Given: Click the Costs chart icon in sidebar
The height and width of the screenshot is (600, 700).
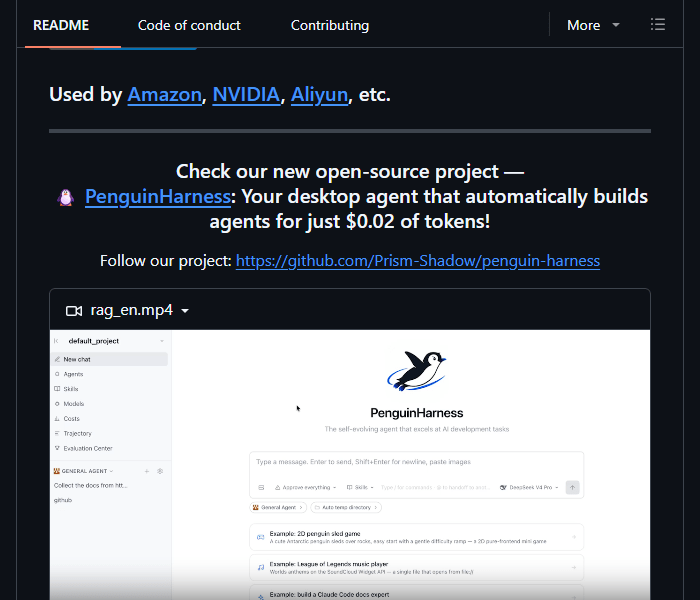Looking at the screenshot, I should click(57, 419).
